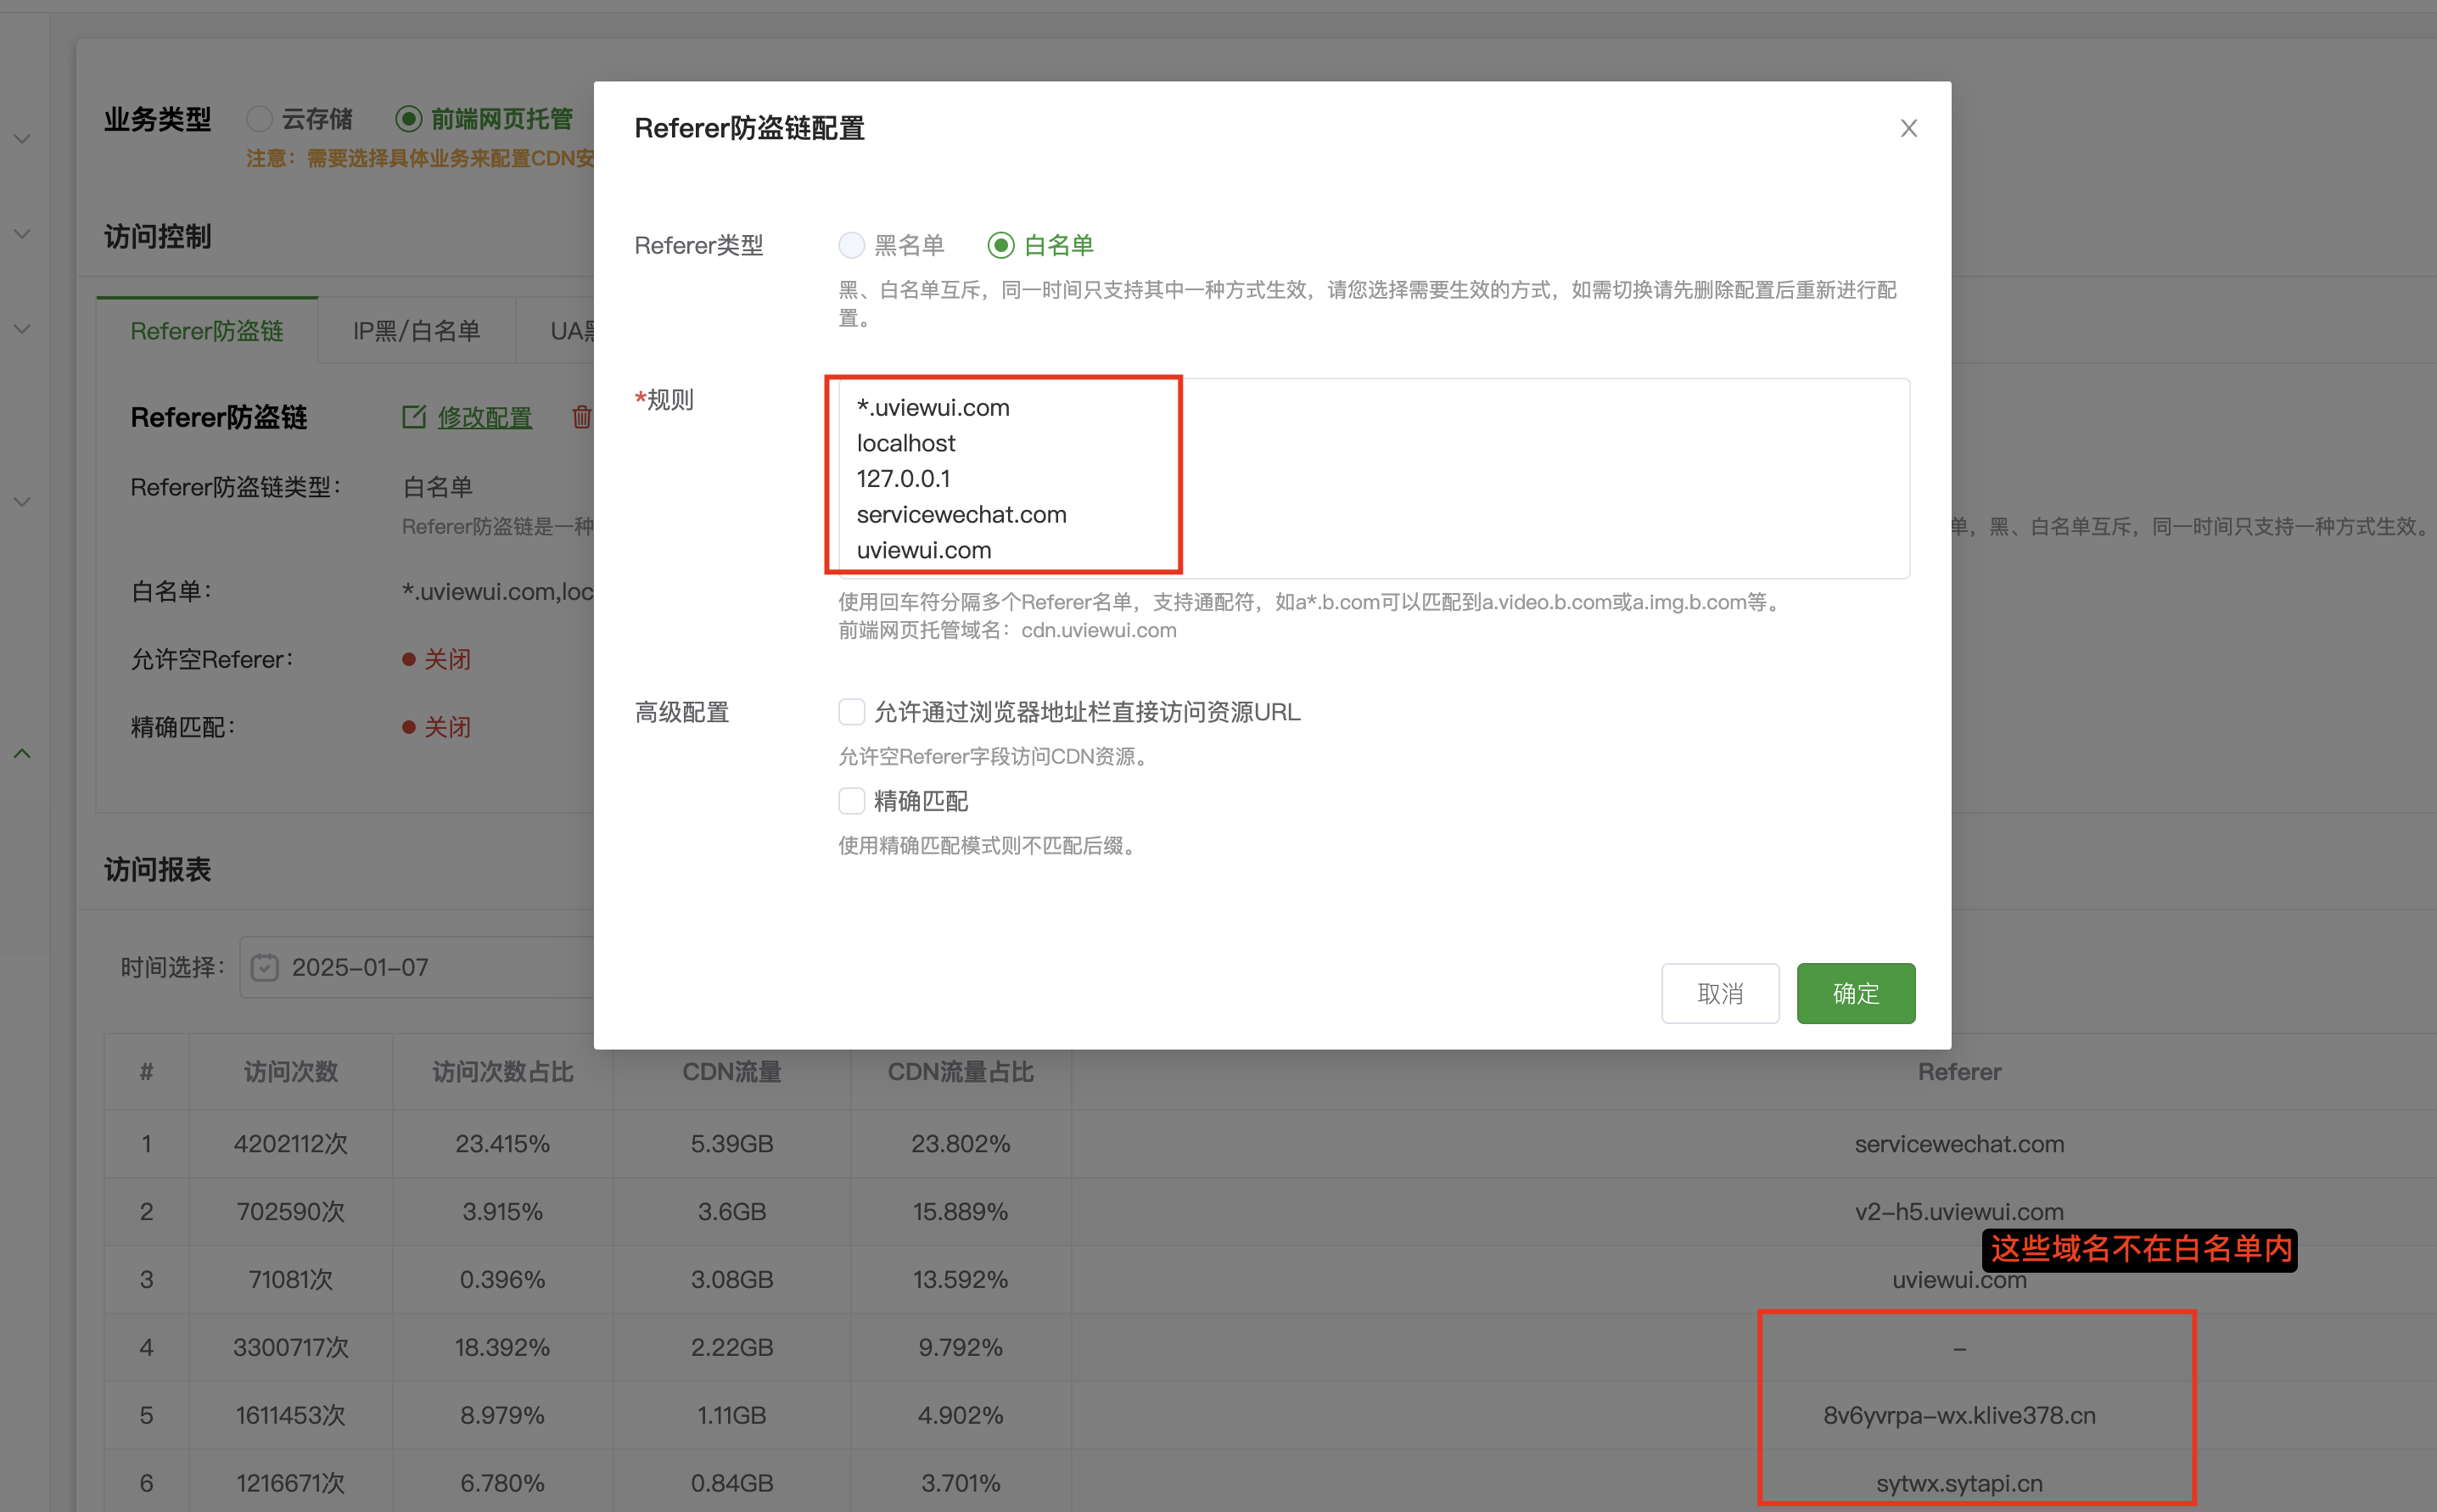
Task: Confirm with the 确定 button
Action: [x=1856, y=993]
